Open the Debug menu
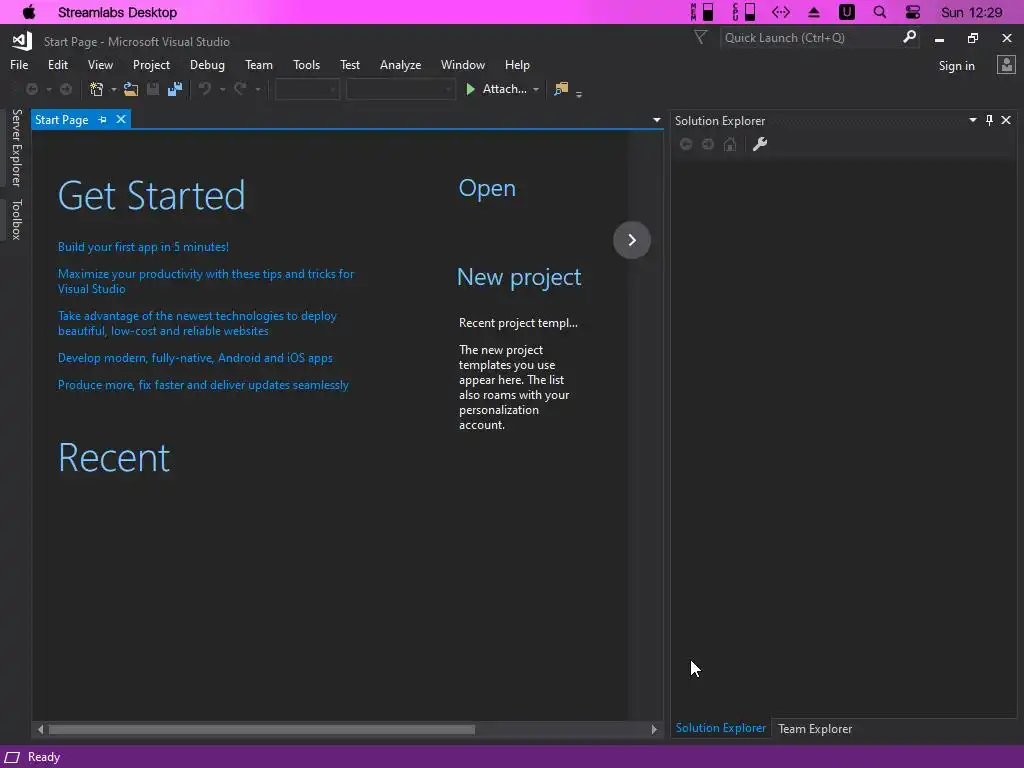Screen dimensions: 1024x768 click(207, 65)
